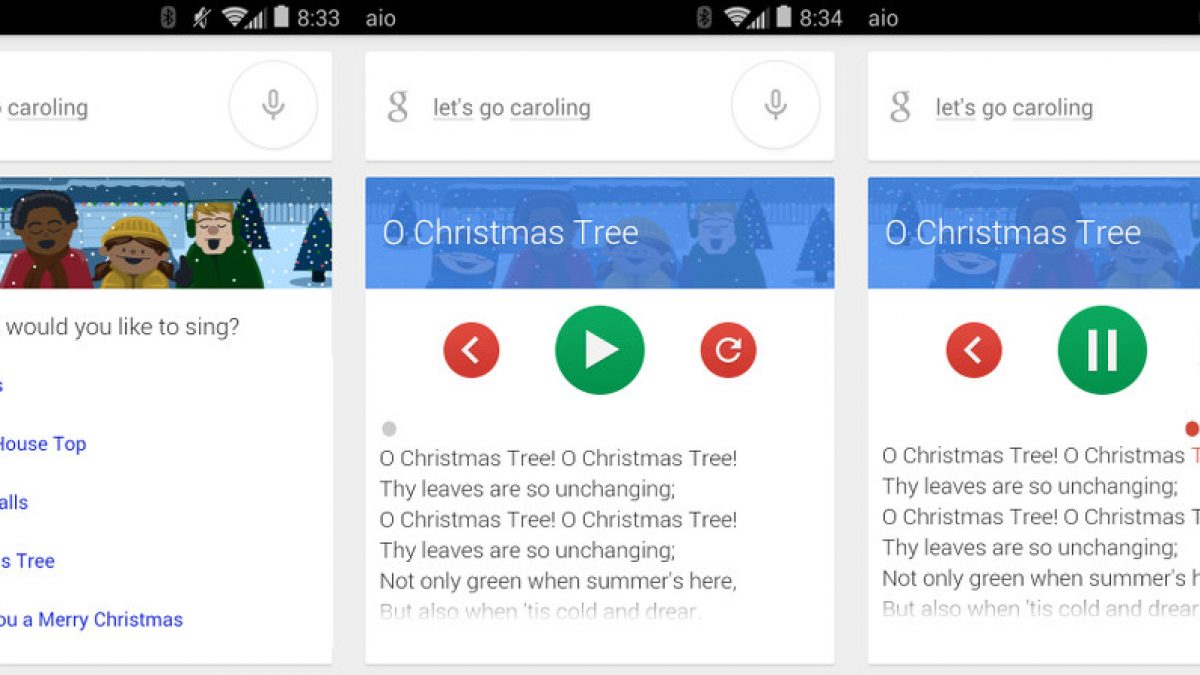Choose the 'House Top' song link
This screenshot has width=1200, height=675.
coord(42,444)
